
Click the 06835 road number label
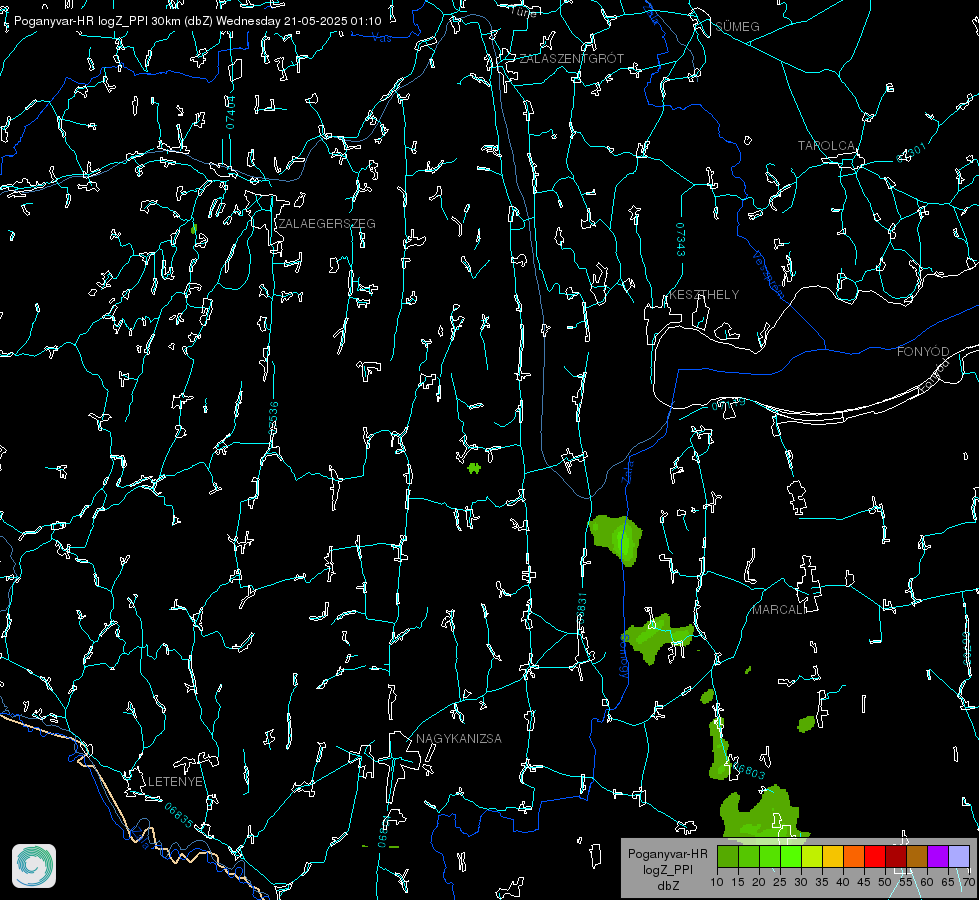click(x=179, y=816)
